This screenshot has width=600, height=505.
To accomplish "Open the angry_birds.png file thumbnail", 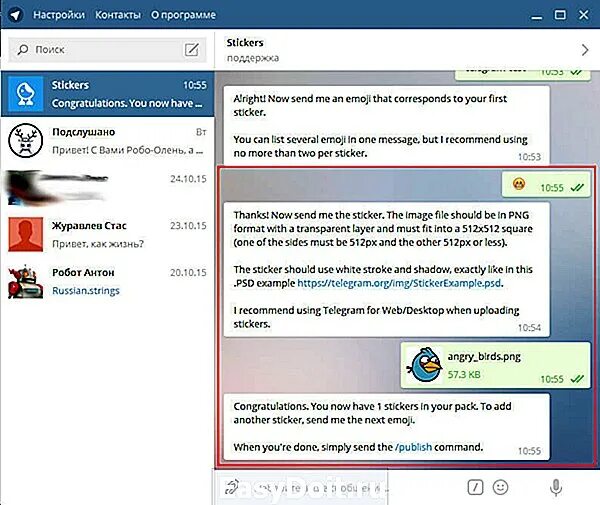I will tap(424, 365).
